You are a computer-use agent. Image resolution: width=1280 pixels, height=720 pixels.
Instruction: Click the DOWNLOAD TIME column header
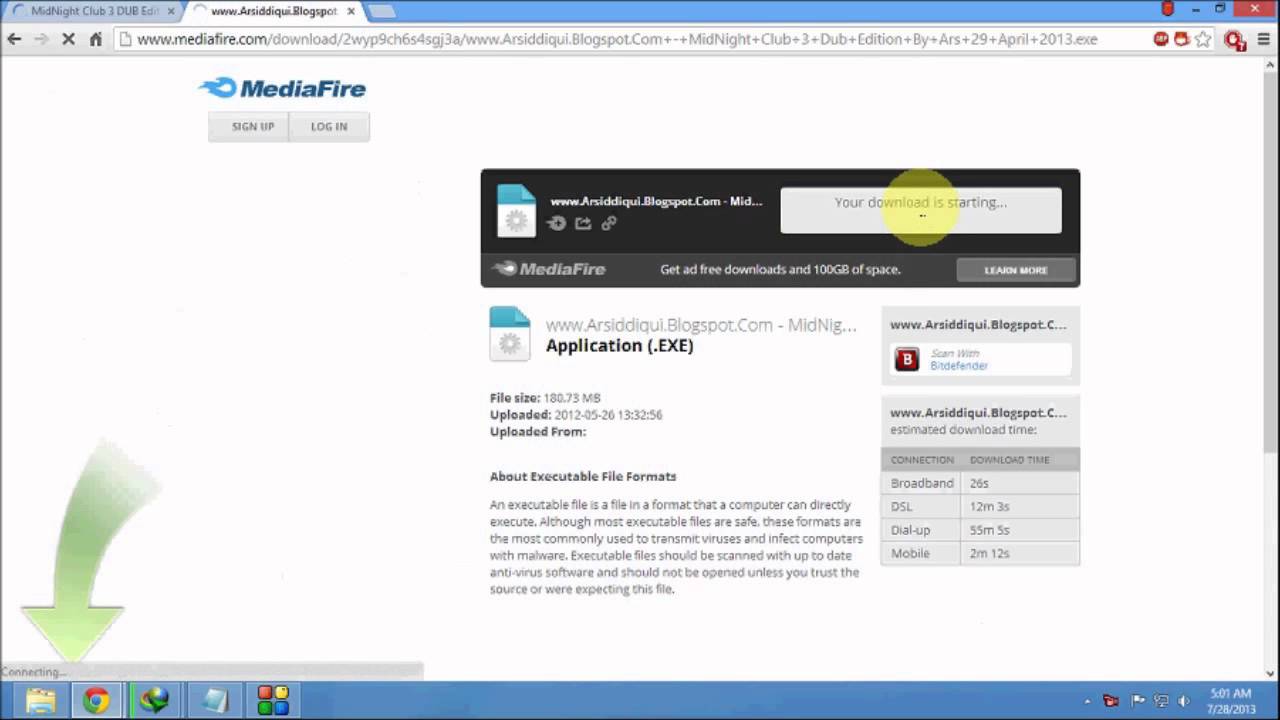[1009, 460]
